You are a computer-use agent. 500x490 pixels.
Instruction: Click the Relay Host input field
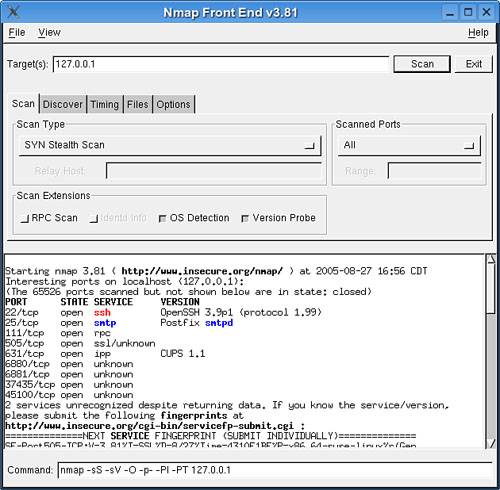[214, 171]
